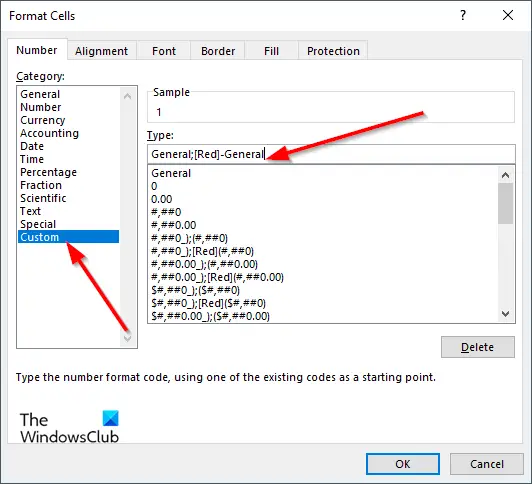This screenshot has height=484, width=532.
Task: Open the Fill tab
Action: point(271,51)
